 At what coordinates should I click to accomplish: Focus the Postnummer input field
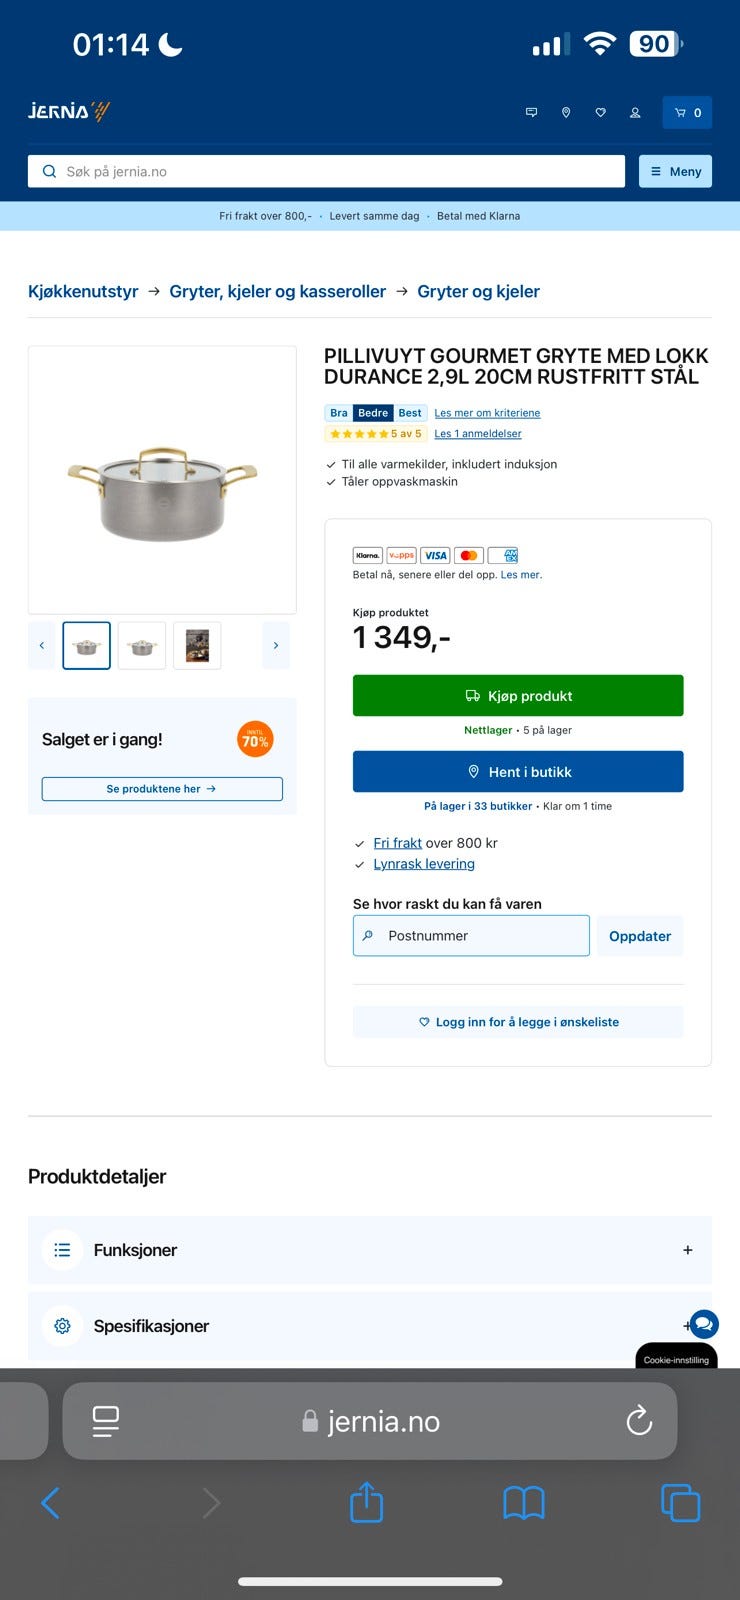click(471, 936)
